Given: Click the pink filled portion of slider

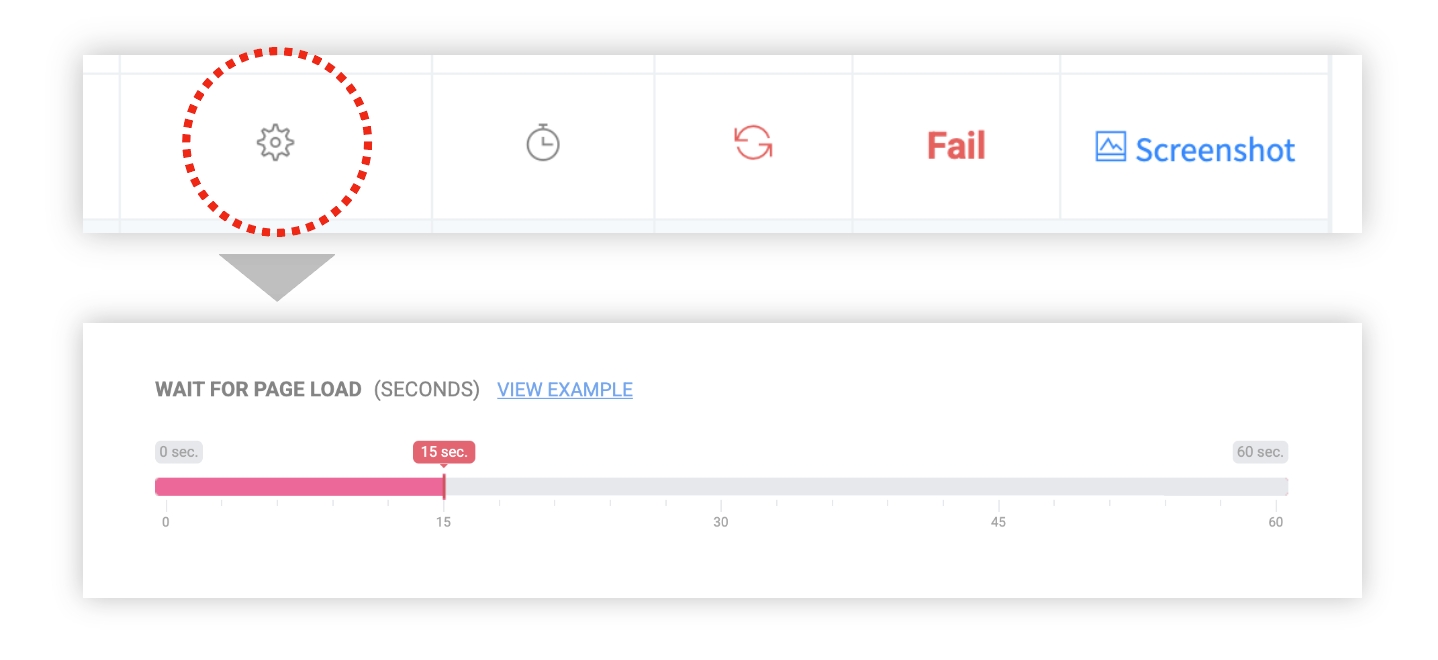Looking at the screenshot, I should (x=300, y=487).
